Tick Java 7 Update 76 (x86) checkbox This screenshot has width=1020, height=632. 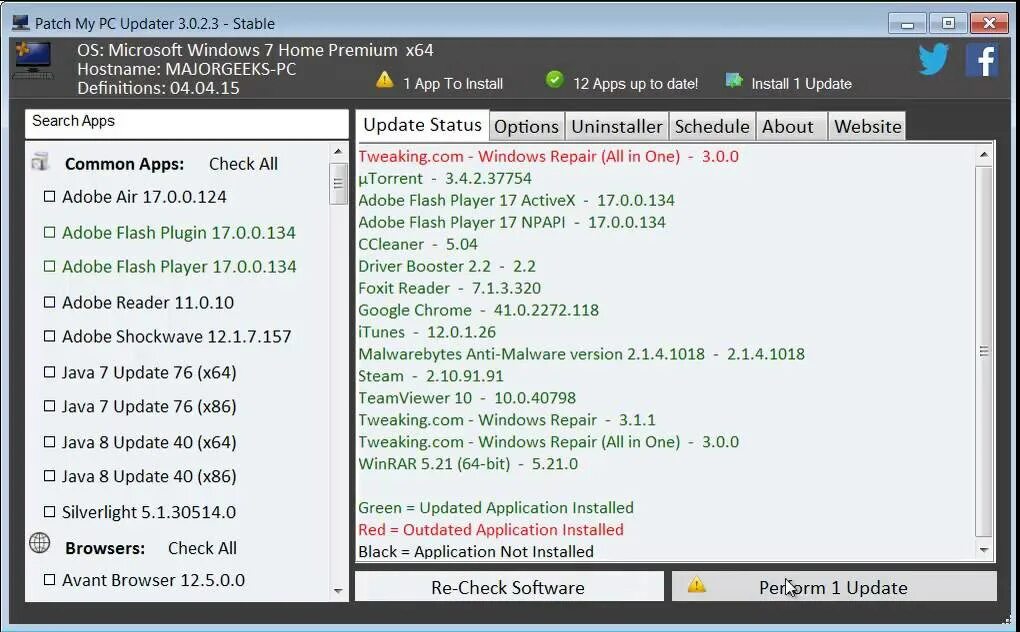[x=49, y=406]
